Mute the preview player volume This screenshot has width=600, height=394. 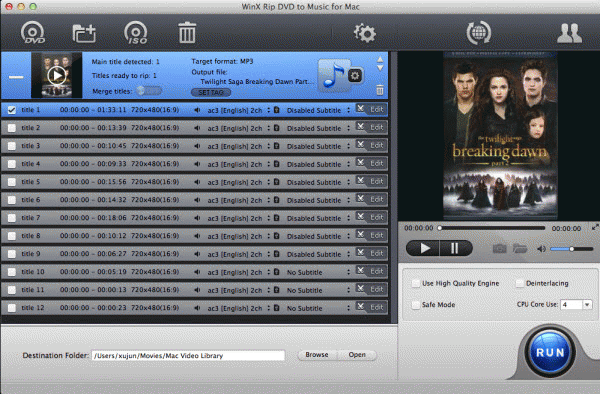click(541, 249)
